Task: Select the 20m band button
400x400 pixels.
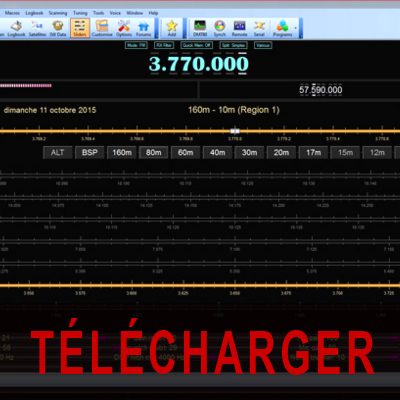Action: tap(281, 153)
